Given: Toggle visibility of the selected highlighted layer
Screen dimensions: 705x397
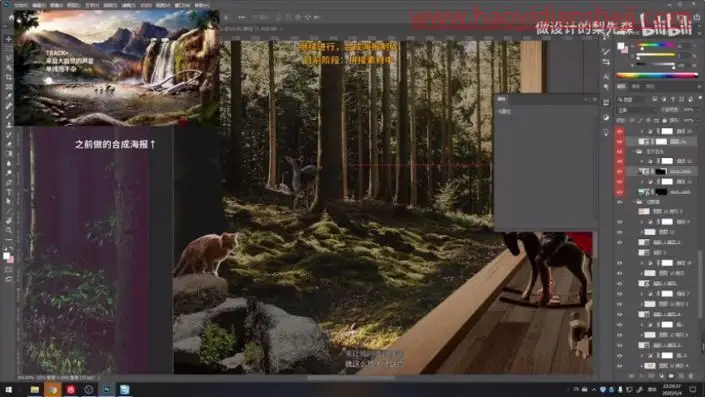Looking at the screenshot, I should tap(620, 141).
